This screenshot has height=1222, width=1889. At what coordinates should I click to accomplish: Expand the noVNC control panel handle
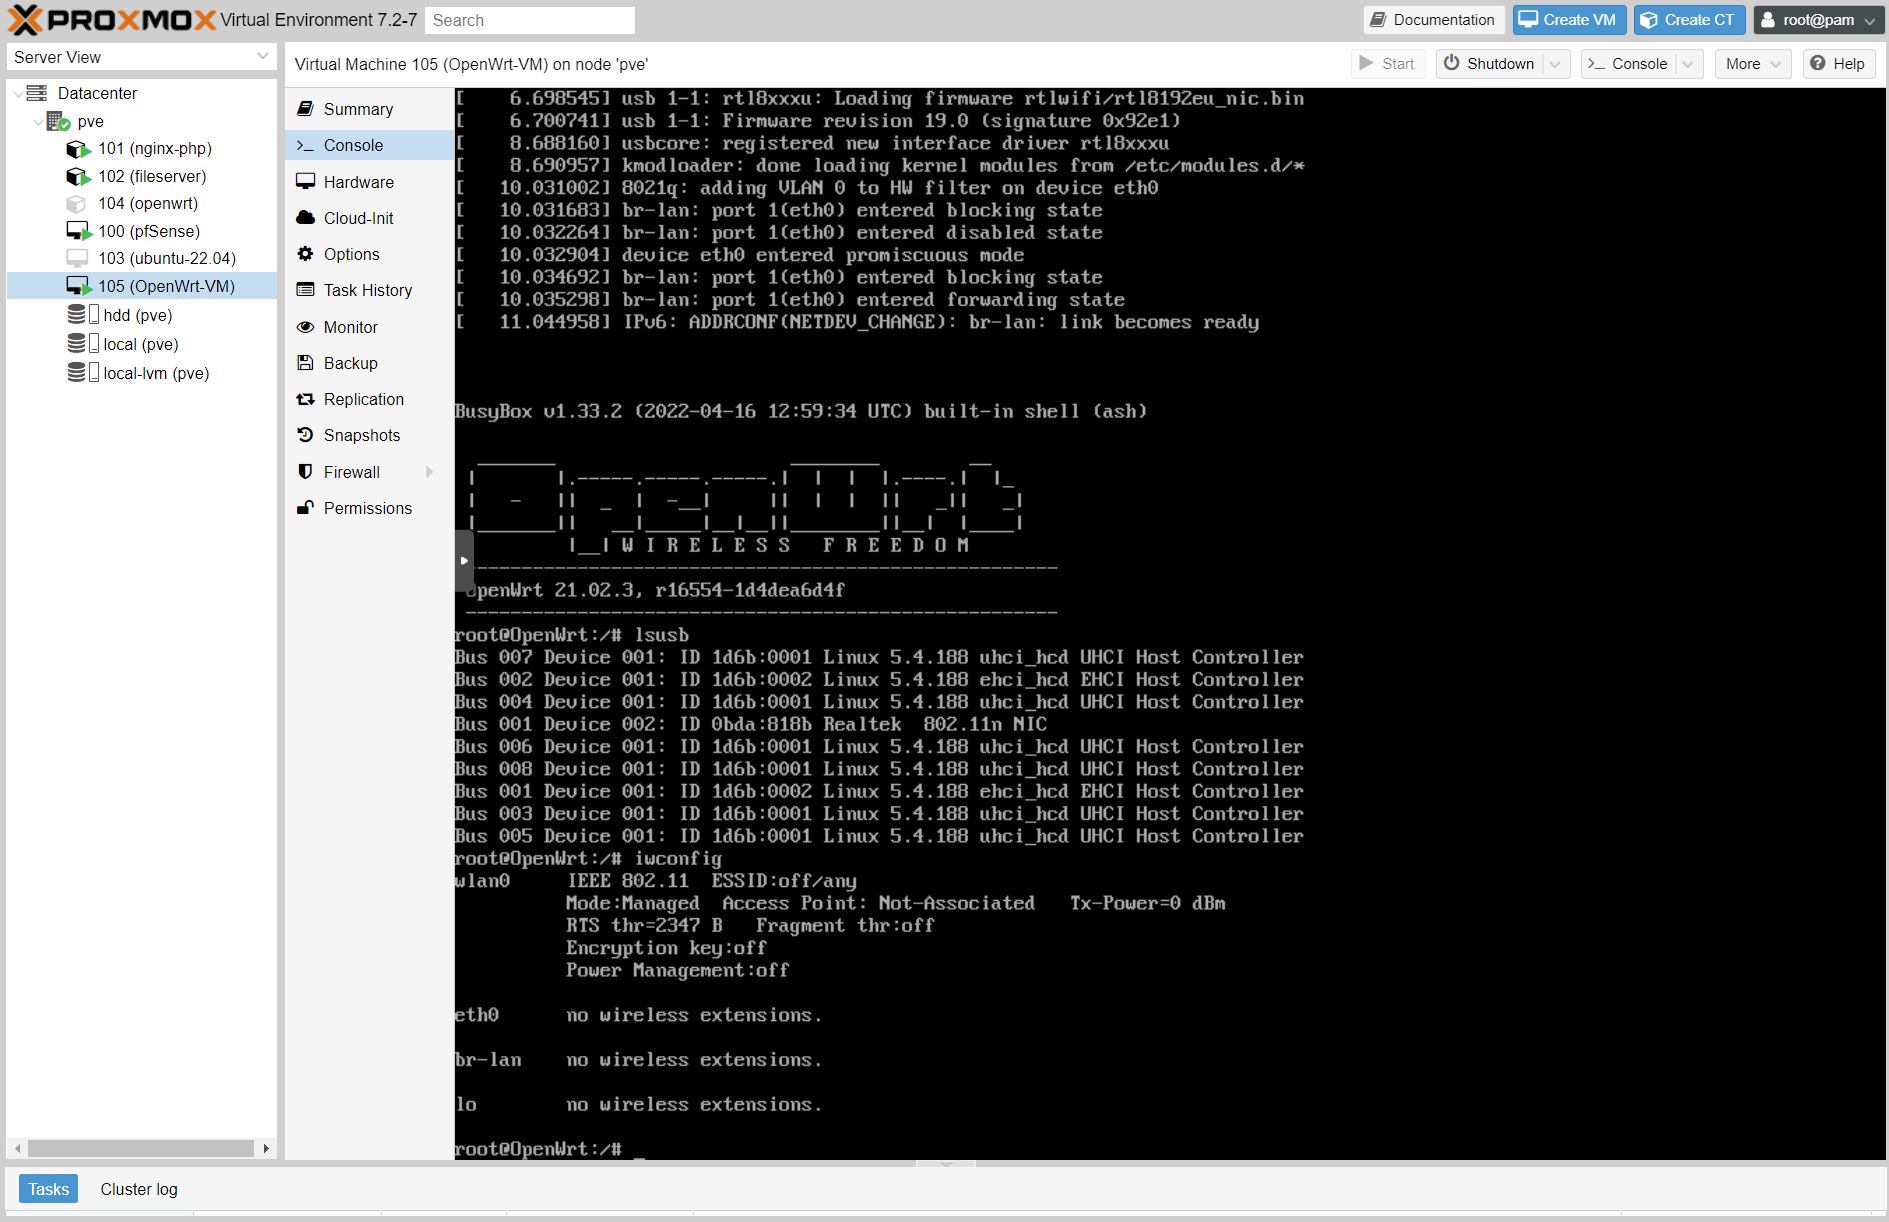pos(463,561)
